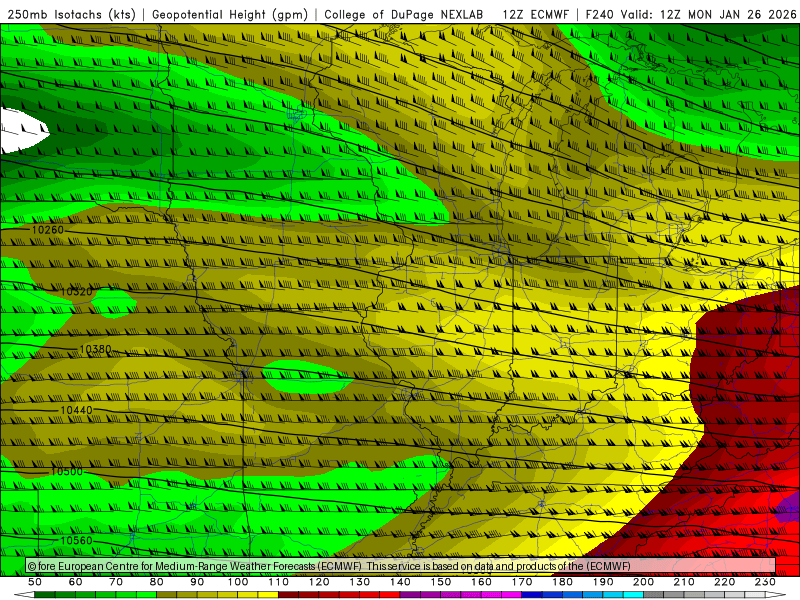800x600 pixels.
Task: Click the 'Geopotential Height (gpm)' label
Action: click(230, 14)
